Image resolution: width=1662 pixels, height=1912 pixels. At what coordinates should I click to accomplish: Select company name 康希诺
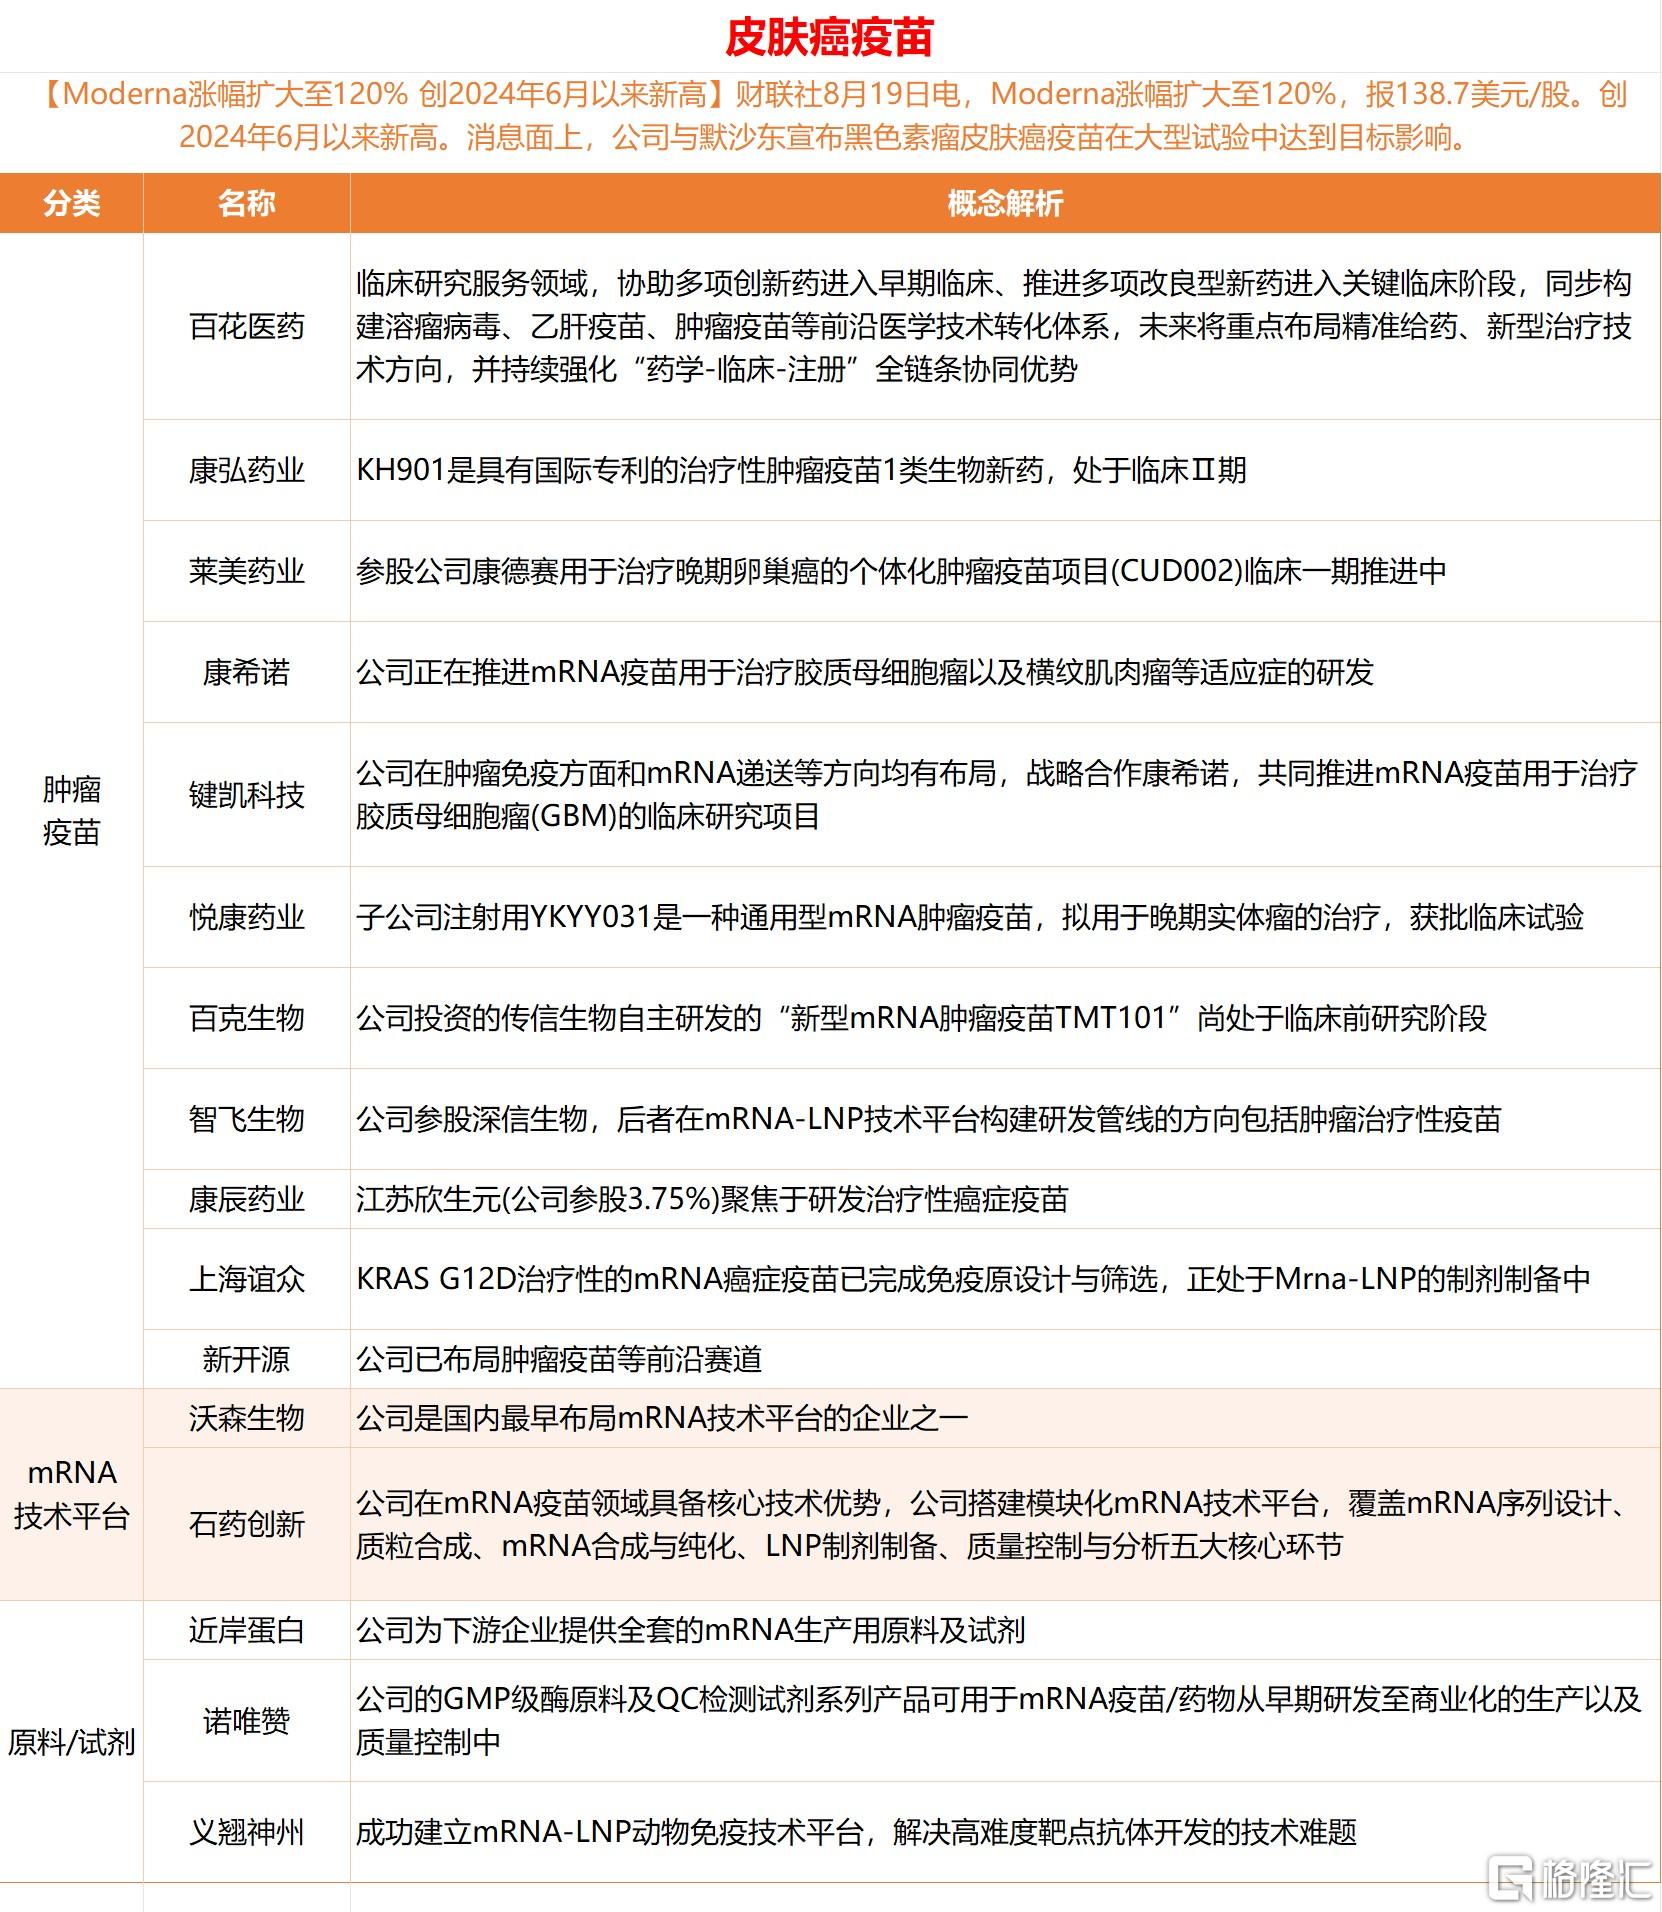[x=247, y=672]
